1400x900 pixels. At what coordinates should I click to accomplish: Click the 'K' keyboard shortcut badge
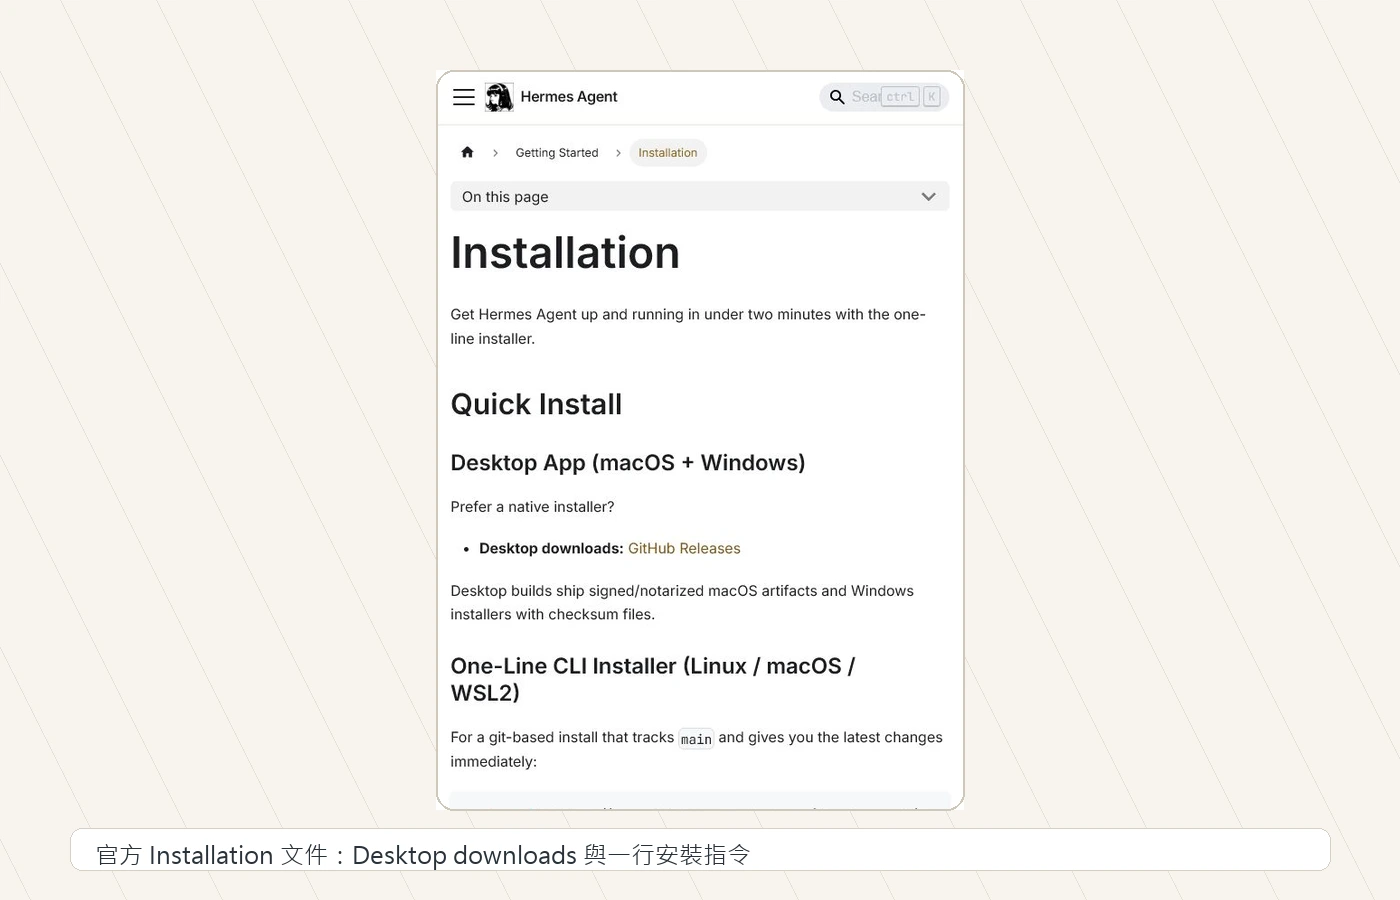tap(932, 97)
